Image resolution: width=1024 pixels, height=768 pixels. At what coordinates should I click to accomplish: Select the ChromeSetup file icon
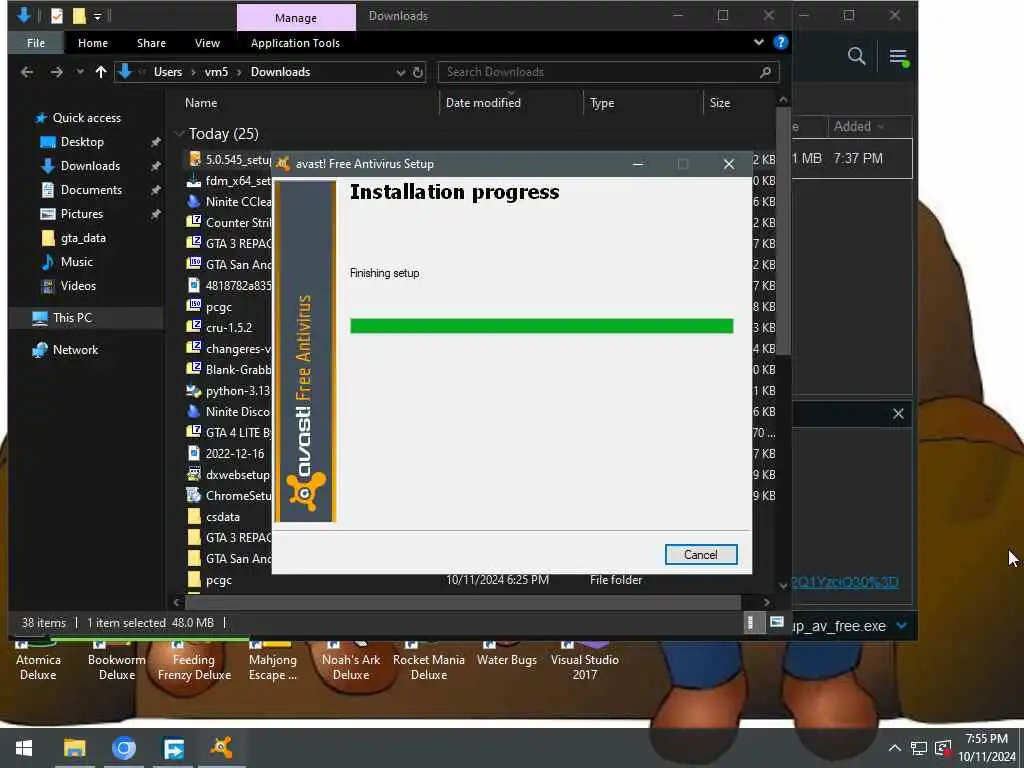coord(194,495)
